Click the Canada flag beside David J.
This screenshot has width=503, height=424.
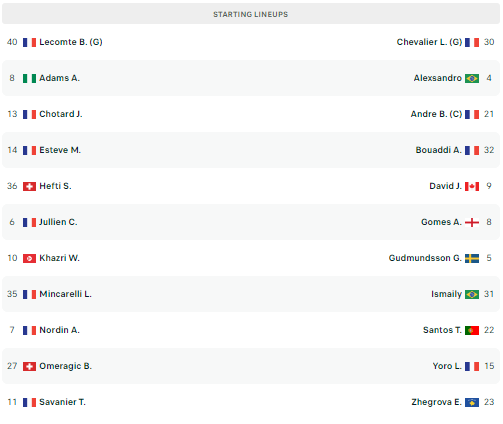(x=472, y=186)
